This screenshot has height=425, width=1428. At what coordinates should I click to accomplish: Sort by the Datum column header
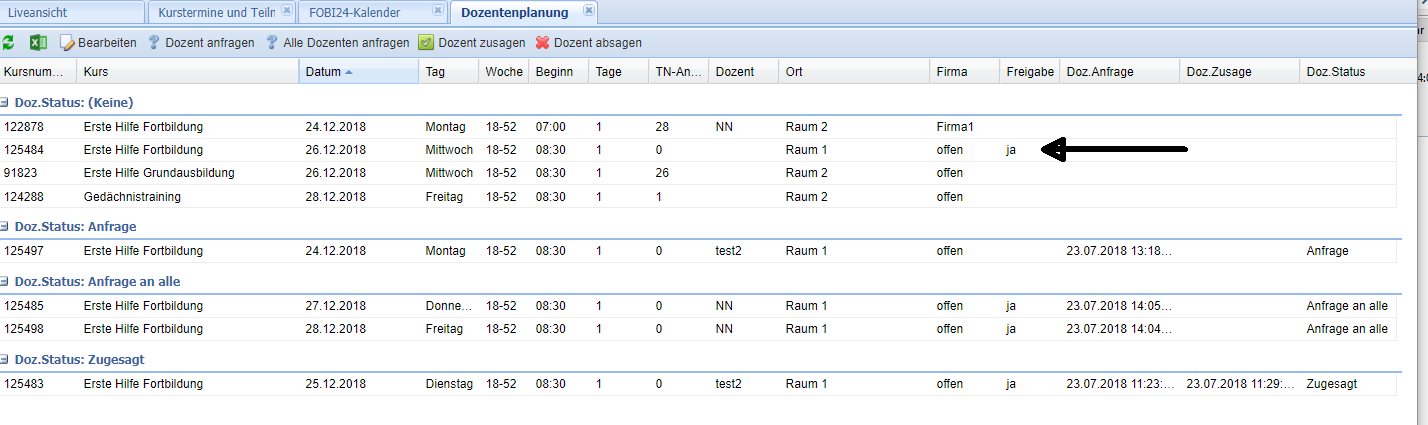[x=324, y=72]
